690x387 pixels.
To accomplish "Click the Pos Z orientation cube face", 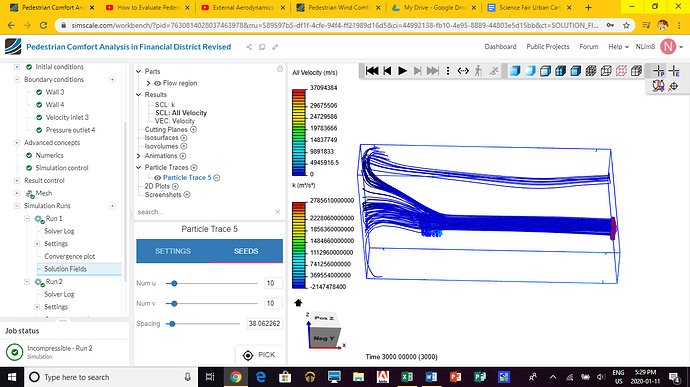I will tap(324, 318).
